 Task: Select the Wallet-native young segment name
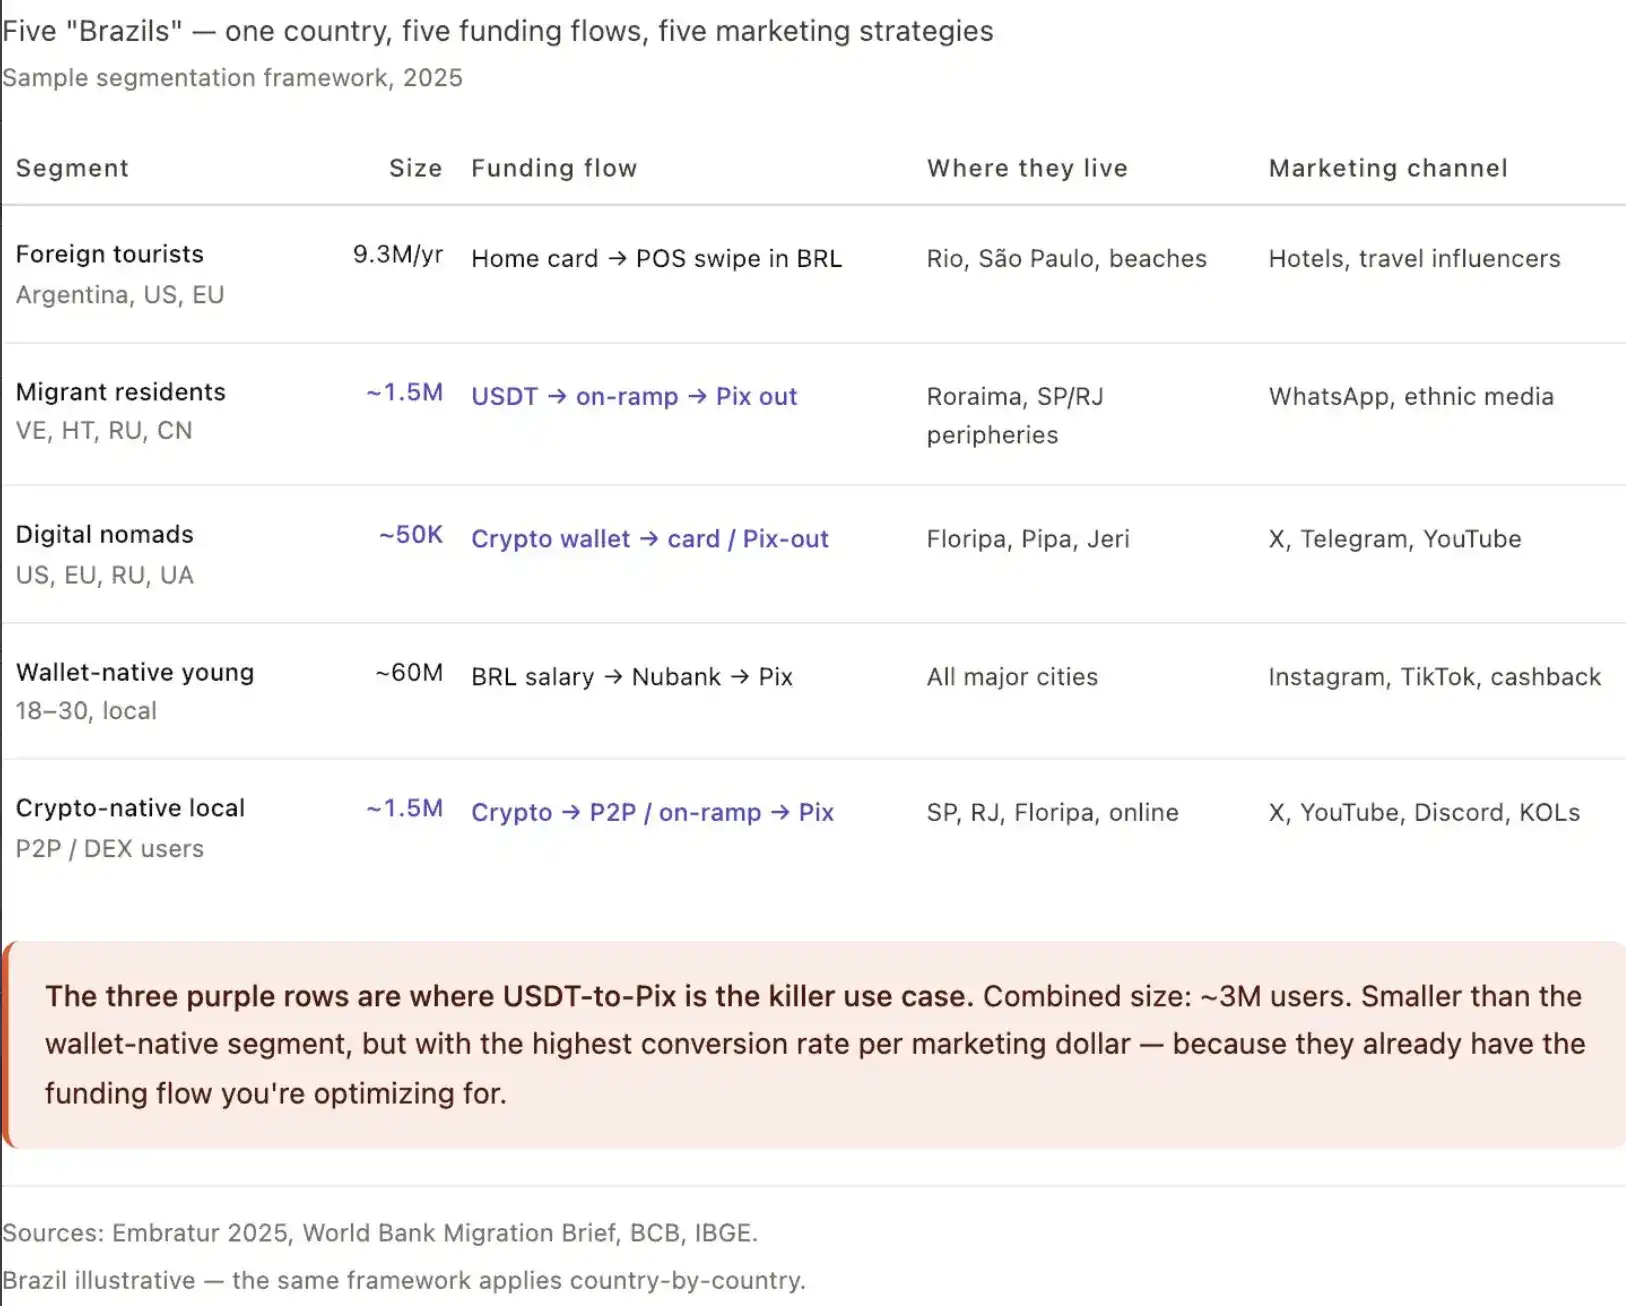click(135, 672)
